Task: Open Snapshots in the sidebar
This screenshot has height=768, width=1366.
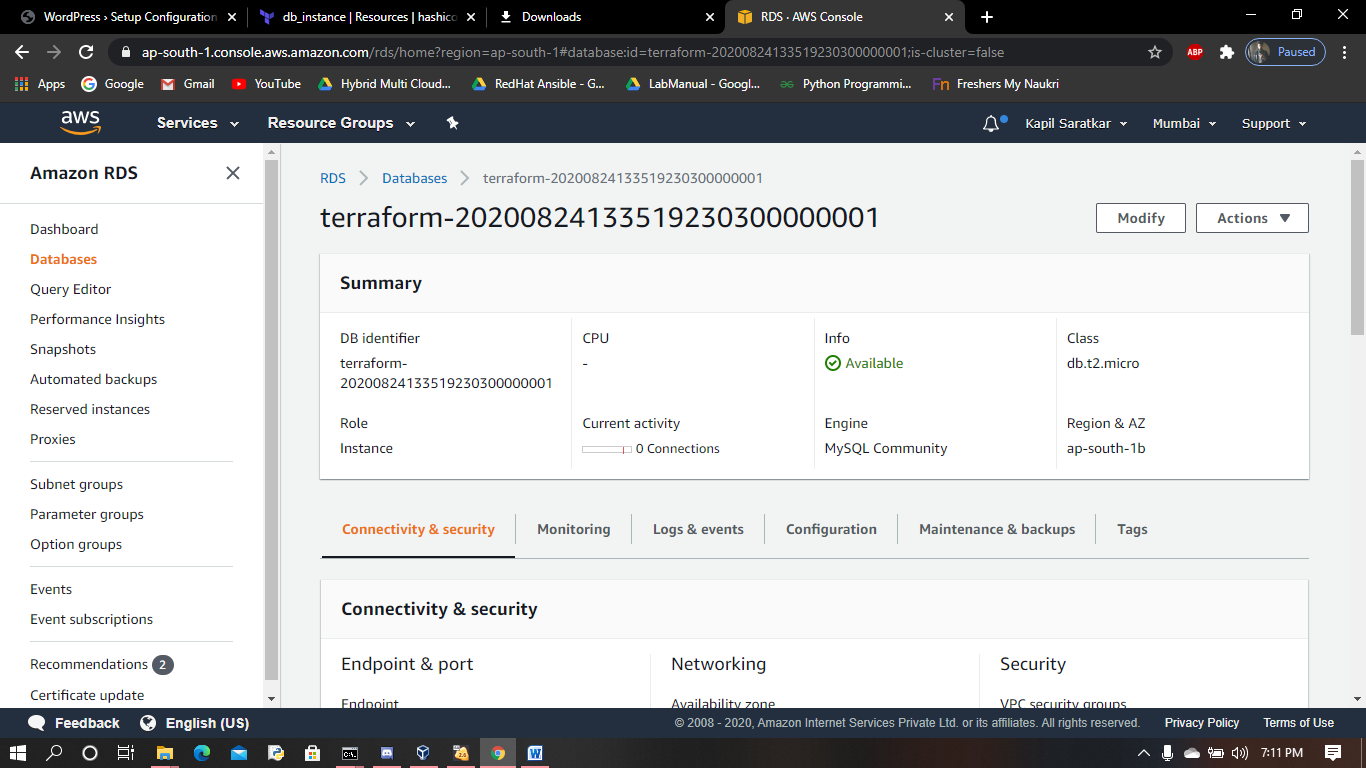Action: 63,349
